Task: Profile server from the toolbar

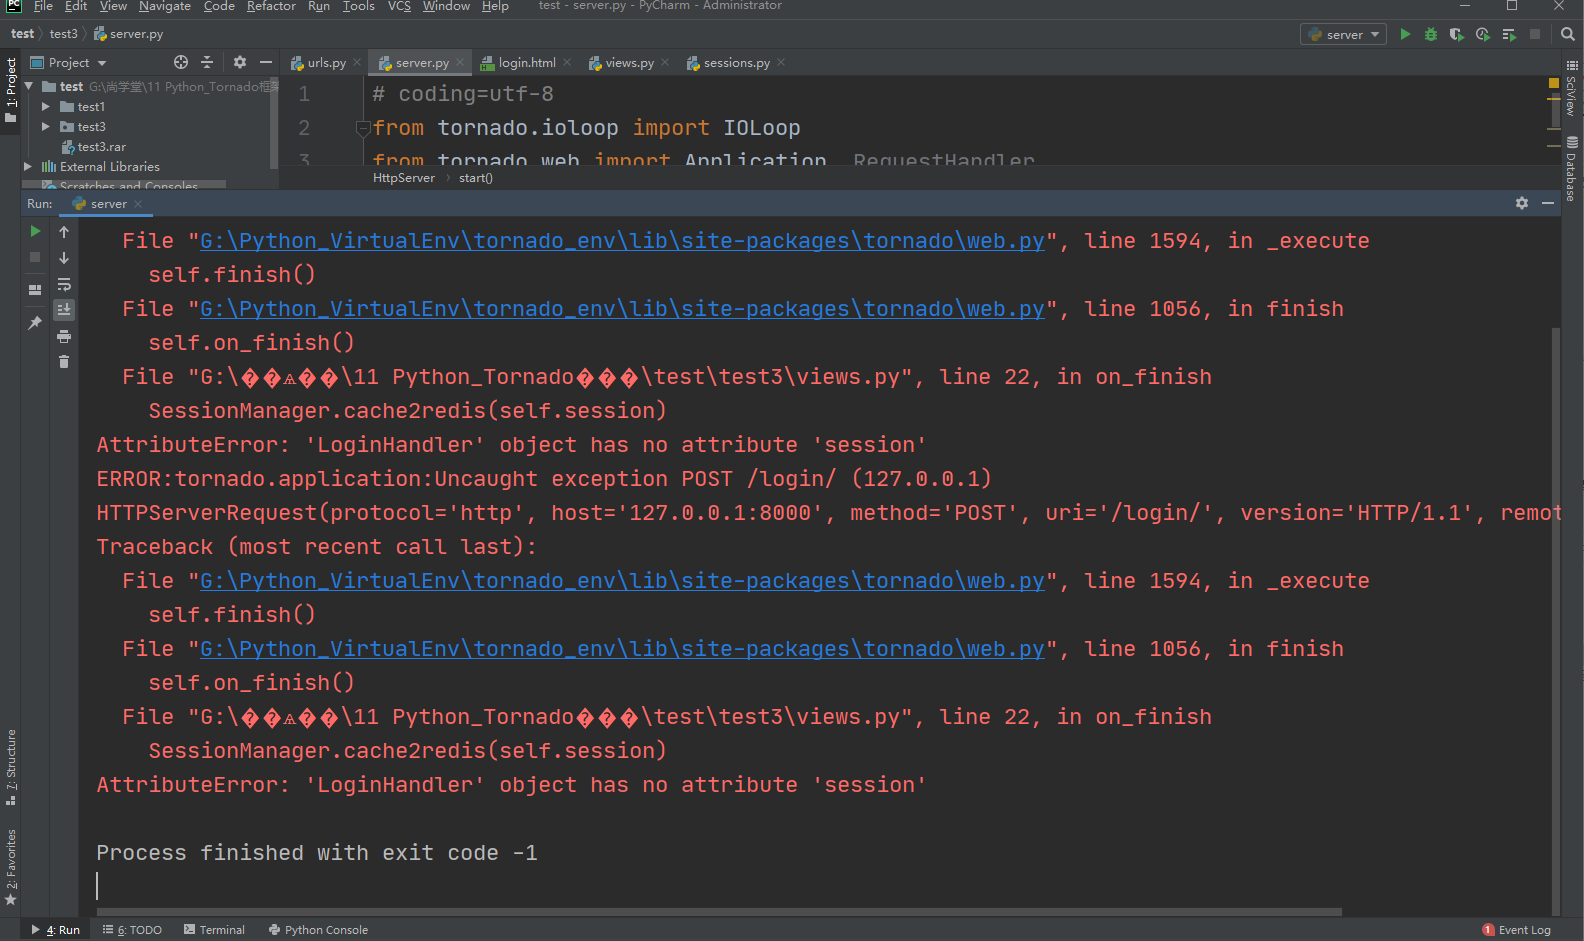Action: 1483,34
